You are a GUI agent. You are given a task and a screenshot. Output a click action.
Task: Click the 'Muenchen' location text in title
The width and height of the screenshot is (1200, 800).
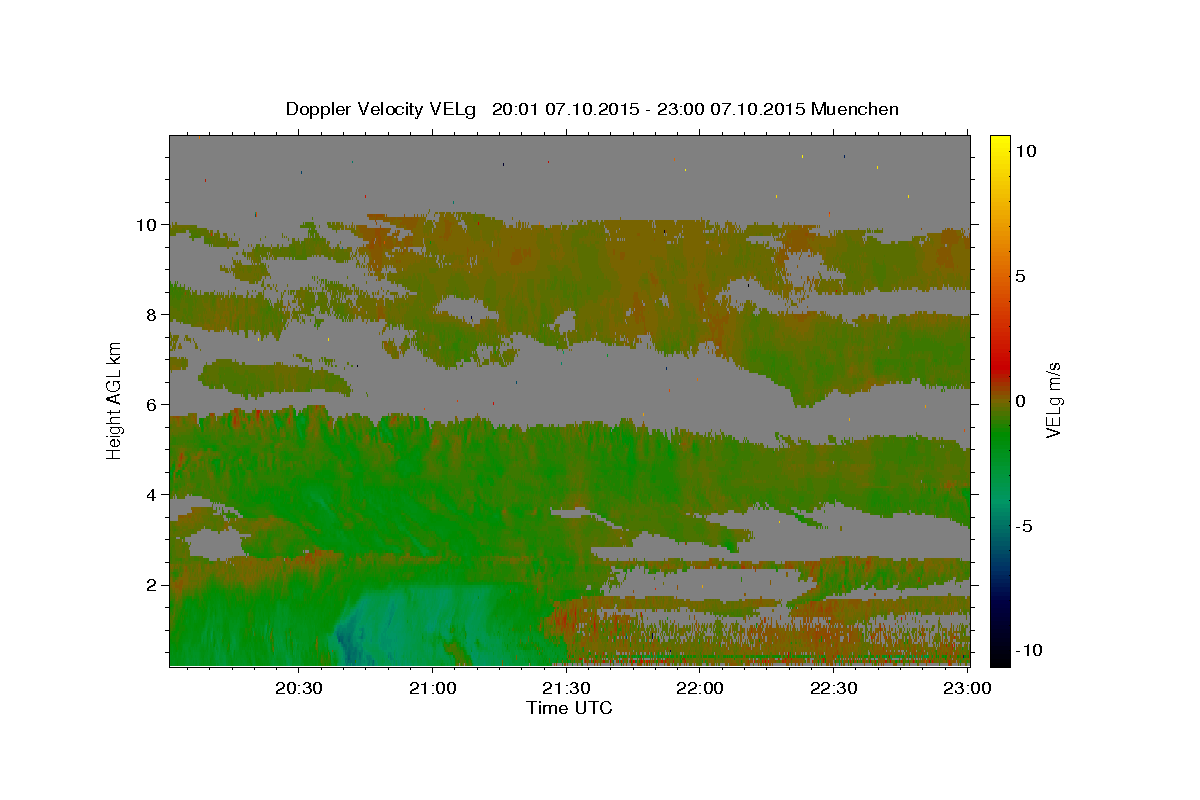[x=855, y=109]
